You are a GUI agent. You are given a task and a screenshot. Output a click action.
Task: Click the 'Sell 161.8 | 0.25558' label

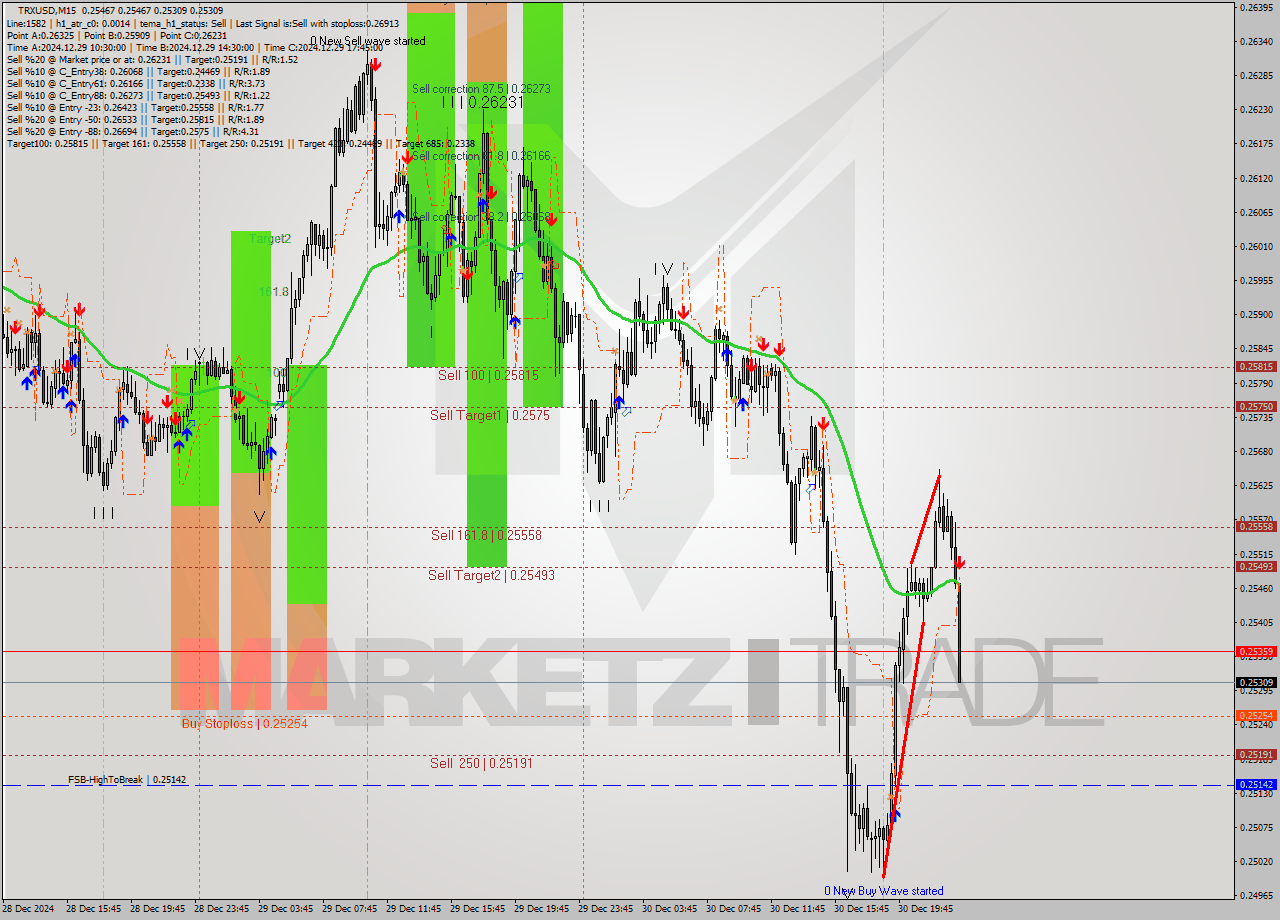point(486,535)
